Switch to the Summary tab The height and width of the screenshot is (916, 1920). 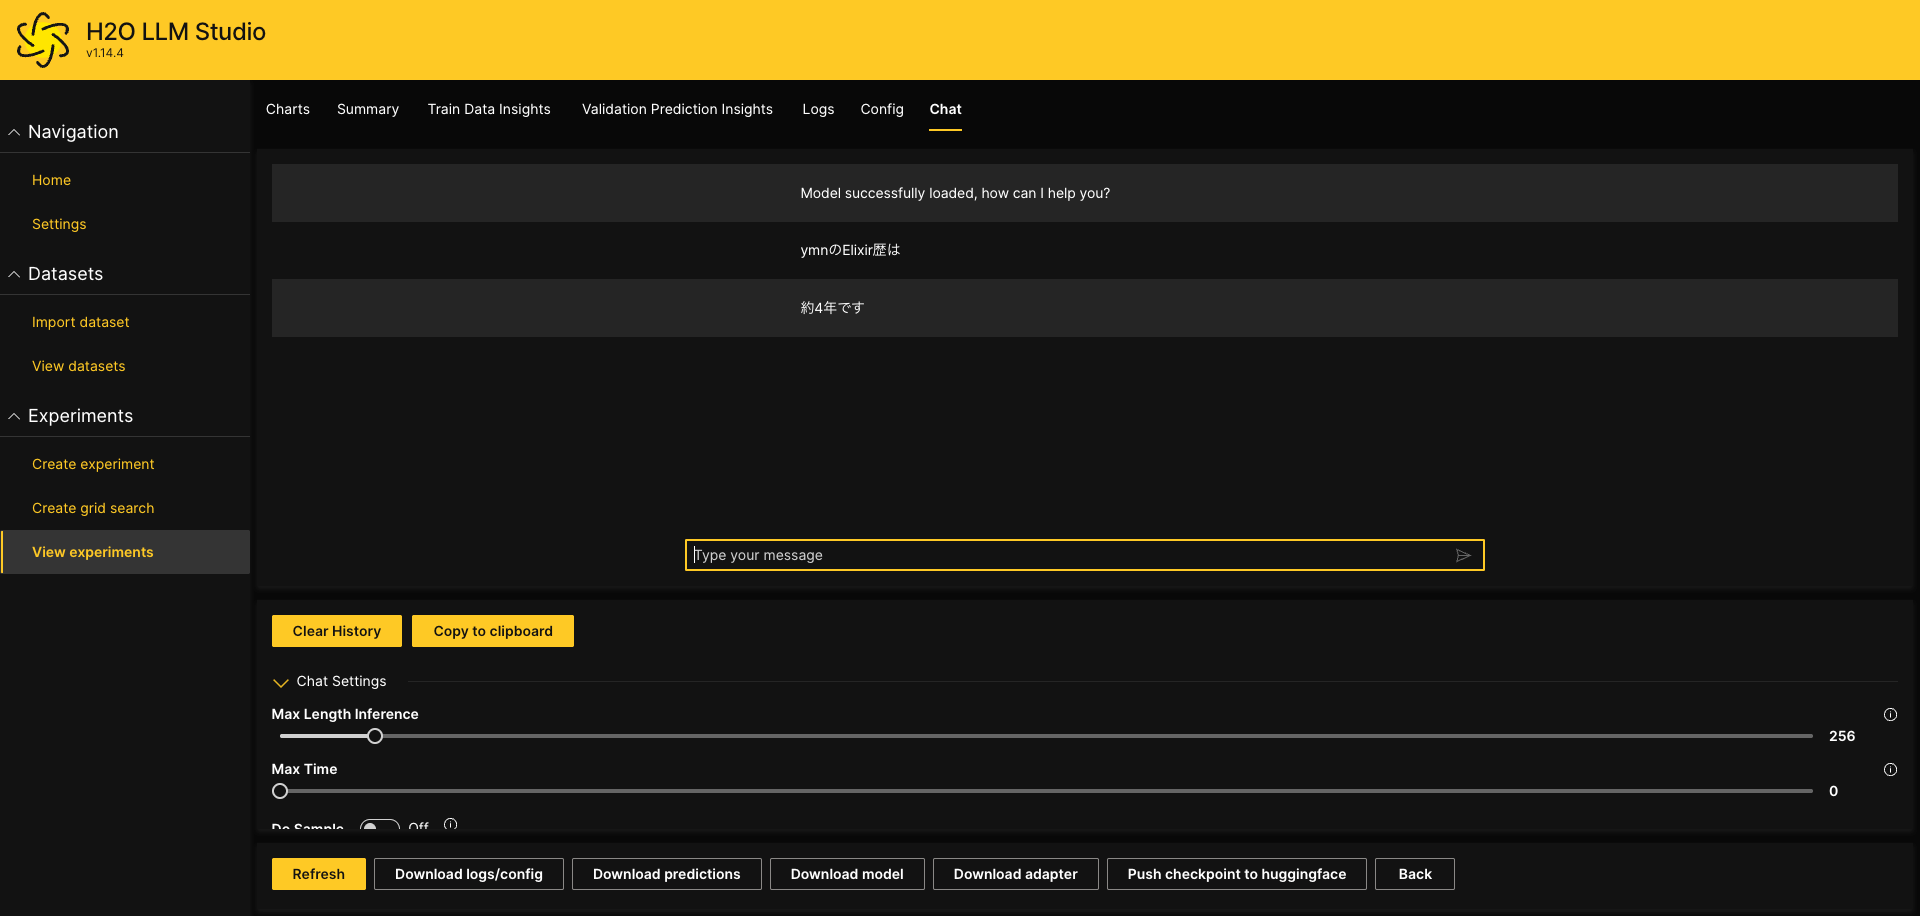tap(368, 109)
